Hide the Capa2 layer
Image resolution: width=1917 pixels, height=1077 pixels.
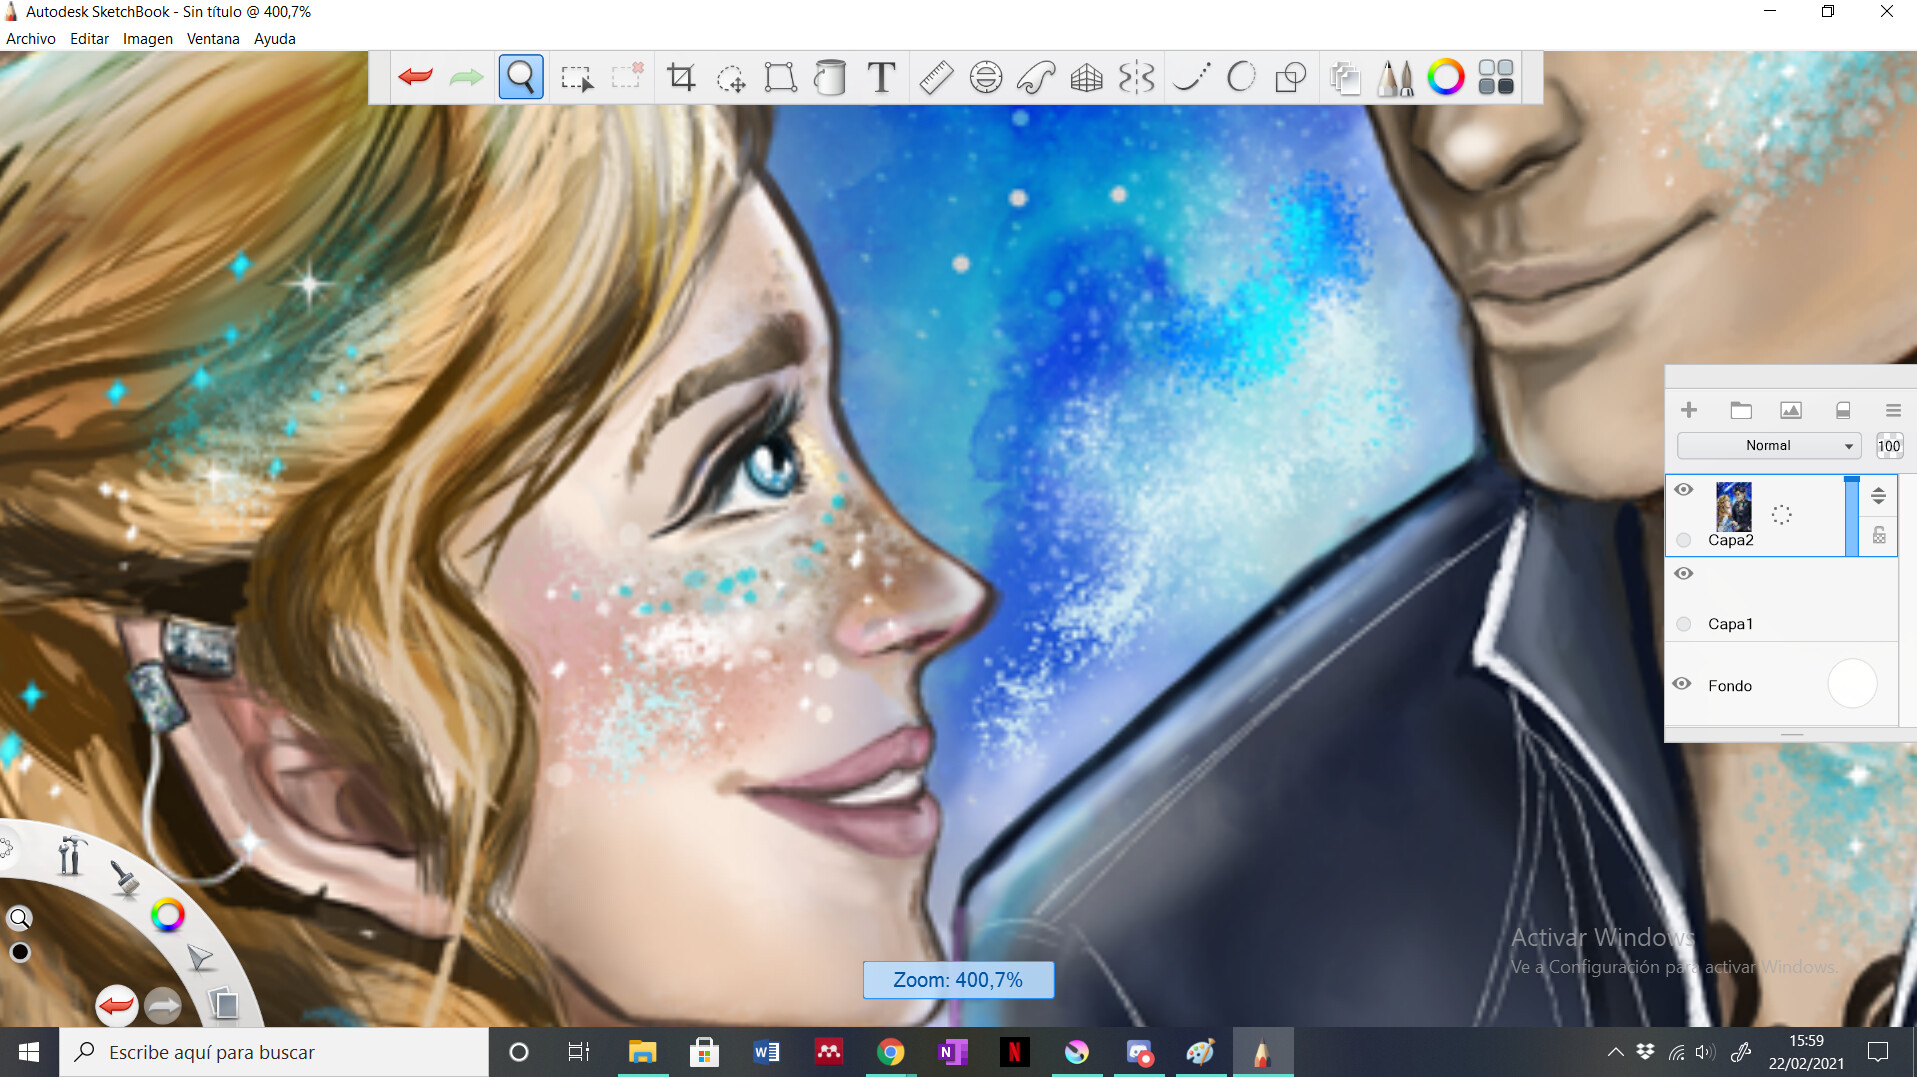point(1684,489)
